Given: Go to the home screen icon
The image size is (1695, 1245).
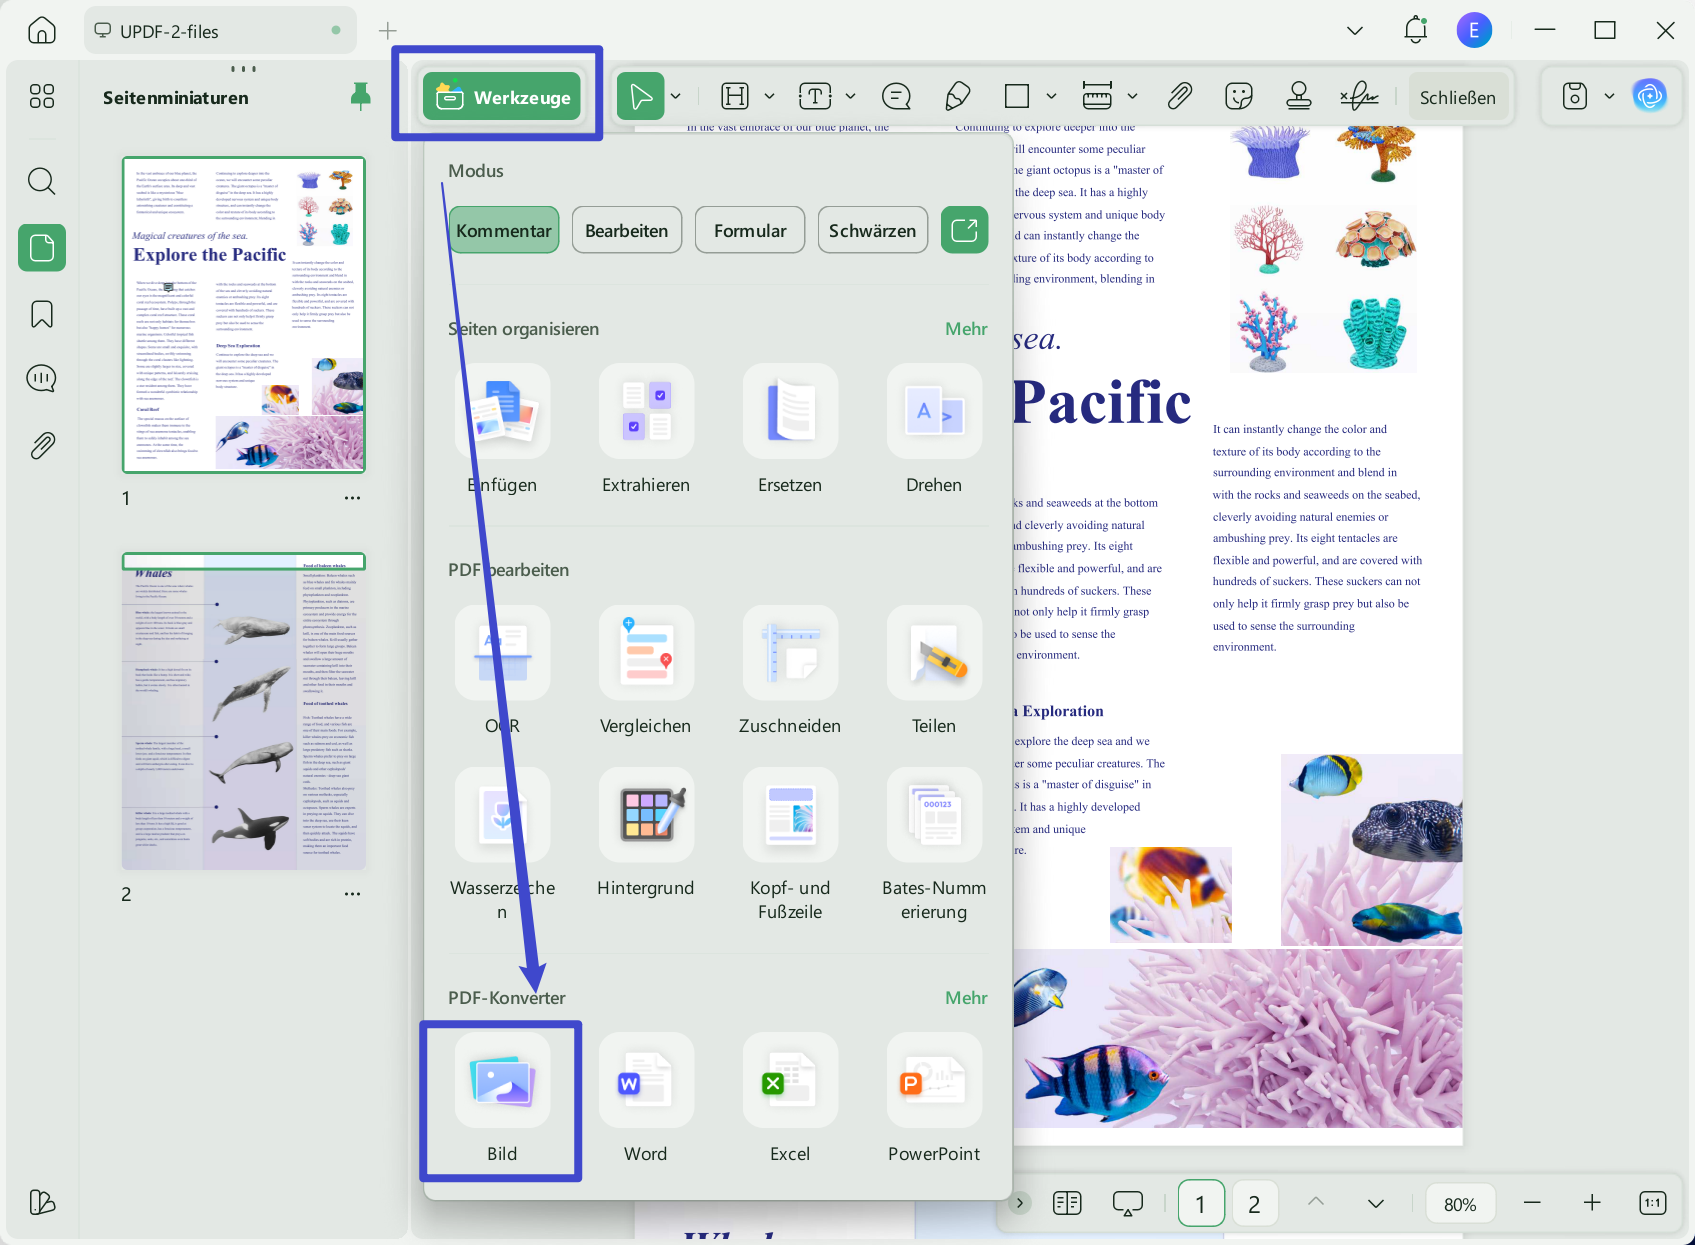Looking at the screenshot, I should pyautogui.click(x=42, y=31).
